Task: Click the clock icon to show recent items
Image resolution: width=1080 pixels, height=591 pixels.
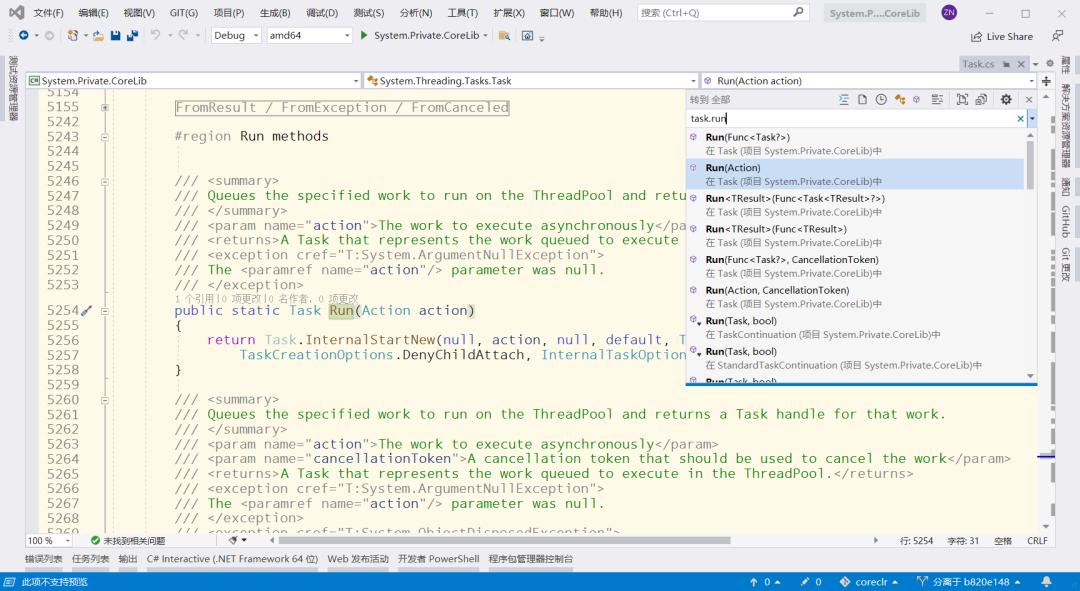Action: point(880,99)
